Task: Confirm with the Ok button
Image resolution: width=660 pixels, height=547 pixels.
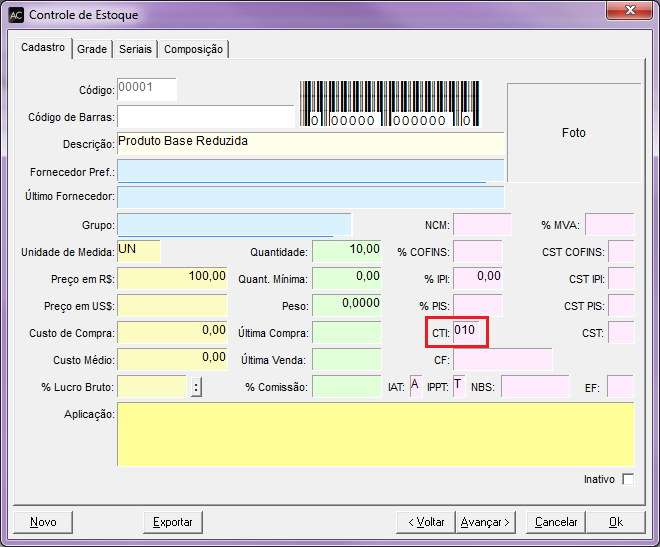Action: [x=615, y=522]
